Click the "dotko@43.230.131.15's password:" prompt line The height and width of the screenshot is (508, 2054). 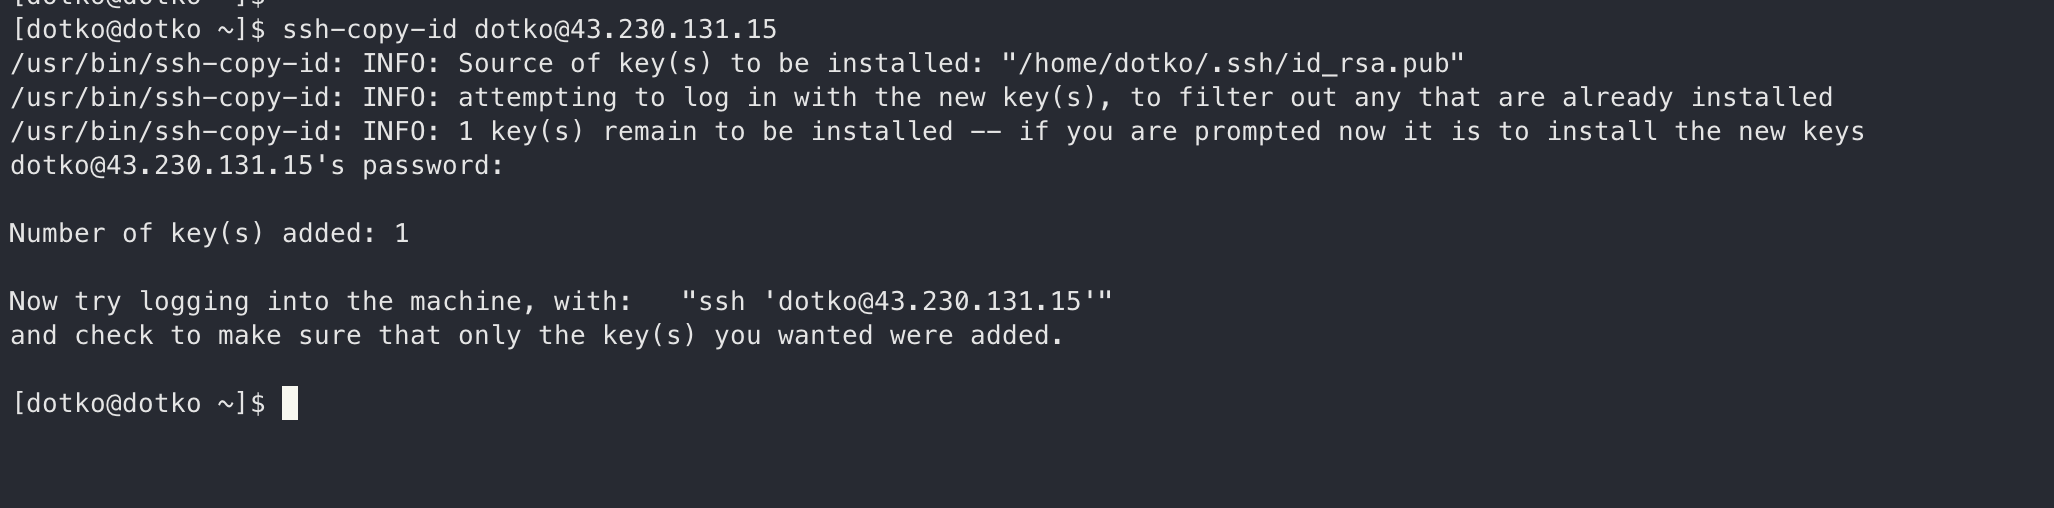pyautogui.click(x=257, y=166)
